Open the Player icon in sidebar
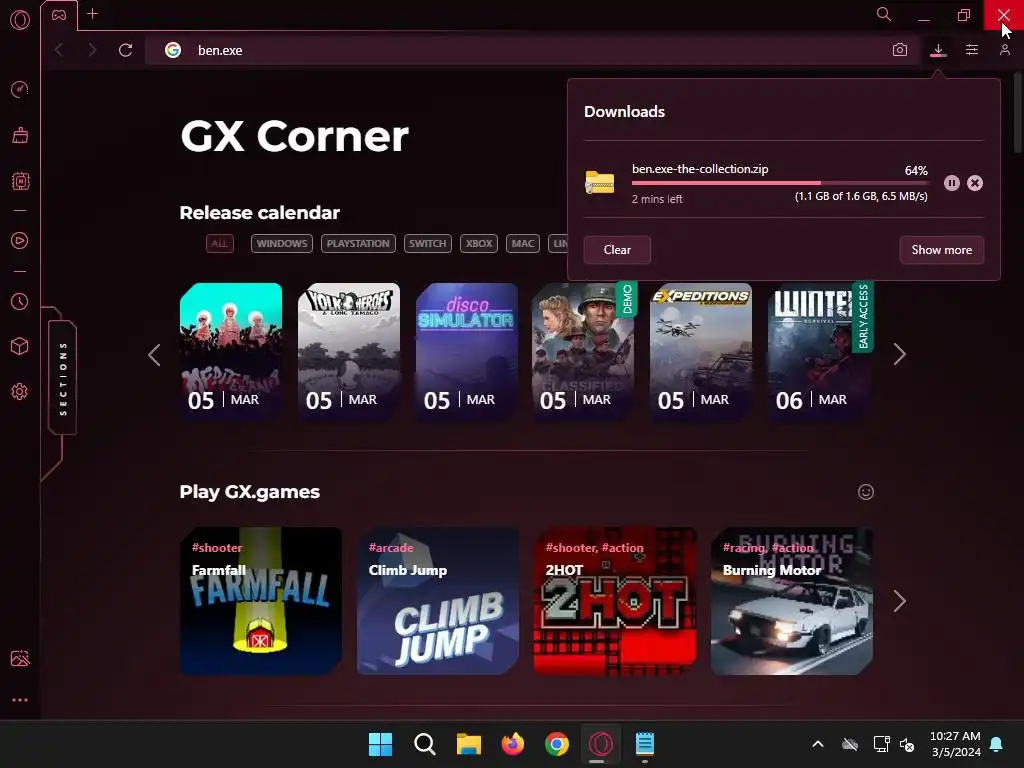 coord(20,240)
